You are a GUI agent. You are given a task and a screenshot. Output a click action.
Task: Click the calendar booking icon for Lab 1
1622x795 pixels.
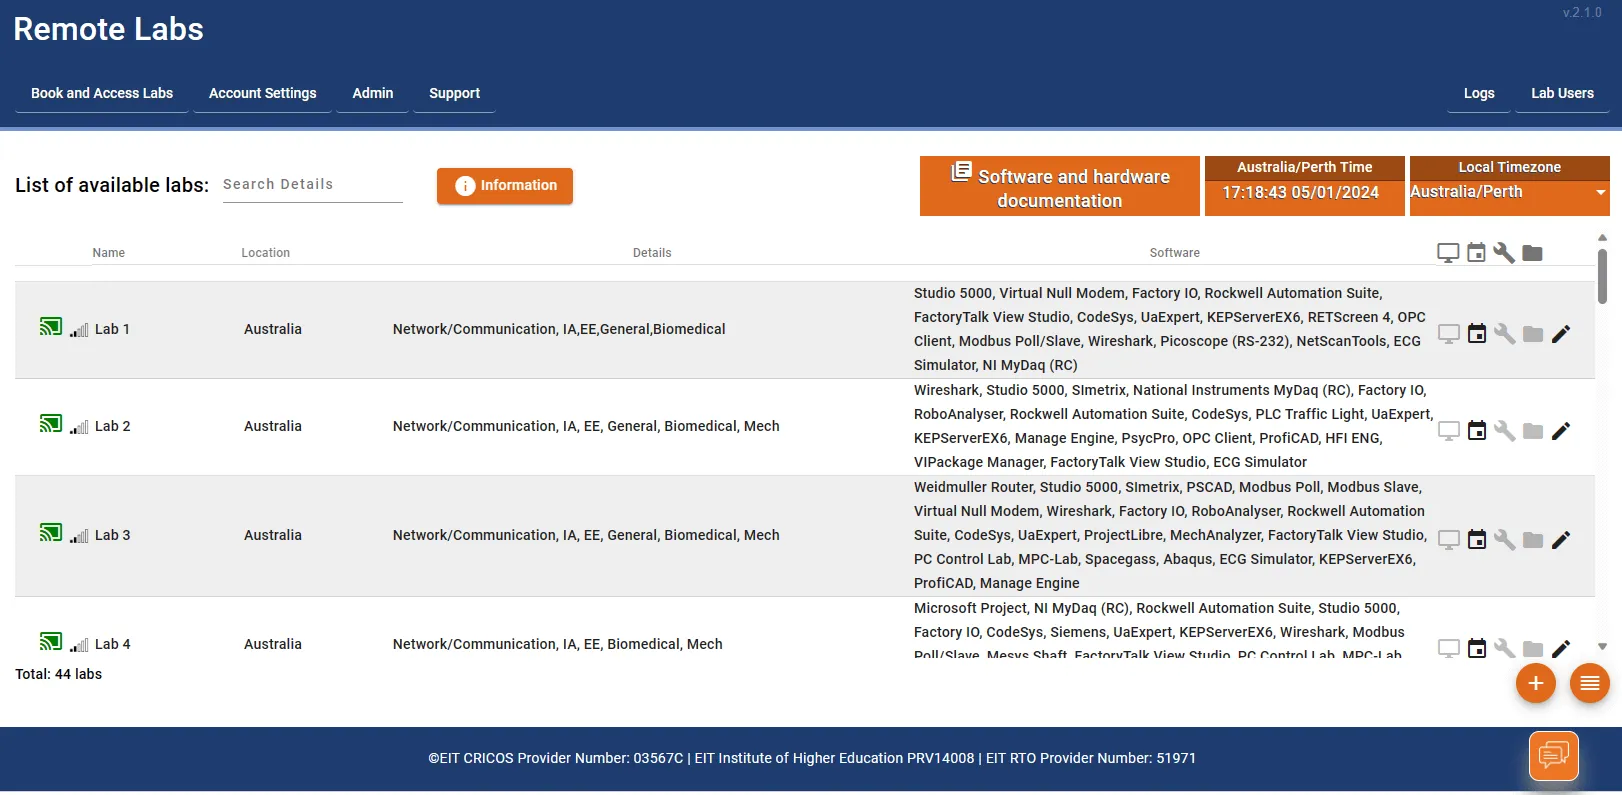coord(1476,334)
